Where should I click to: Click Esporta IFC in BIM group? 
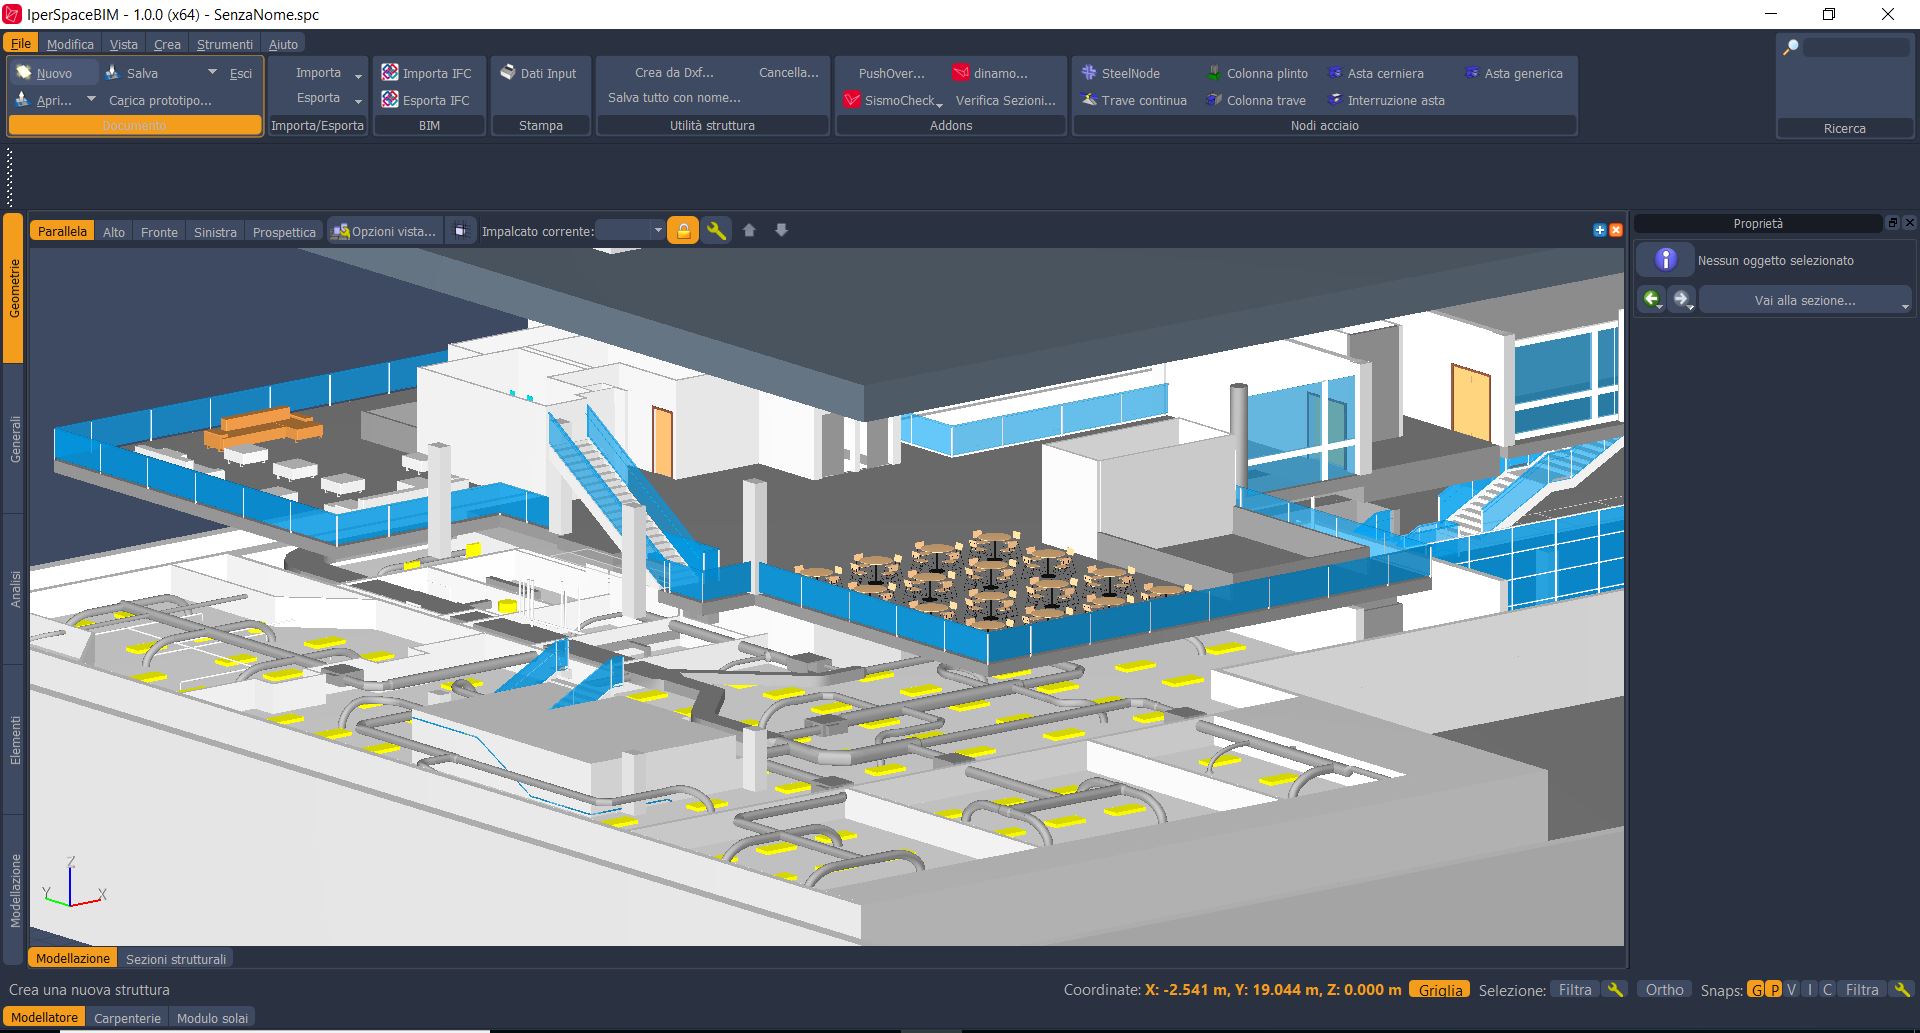[426, 100]
